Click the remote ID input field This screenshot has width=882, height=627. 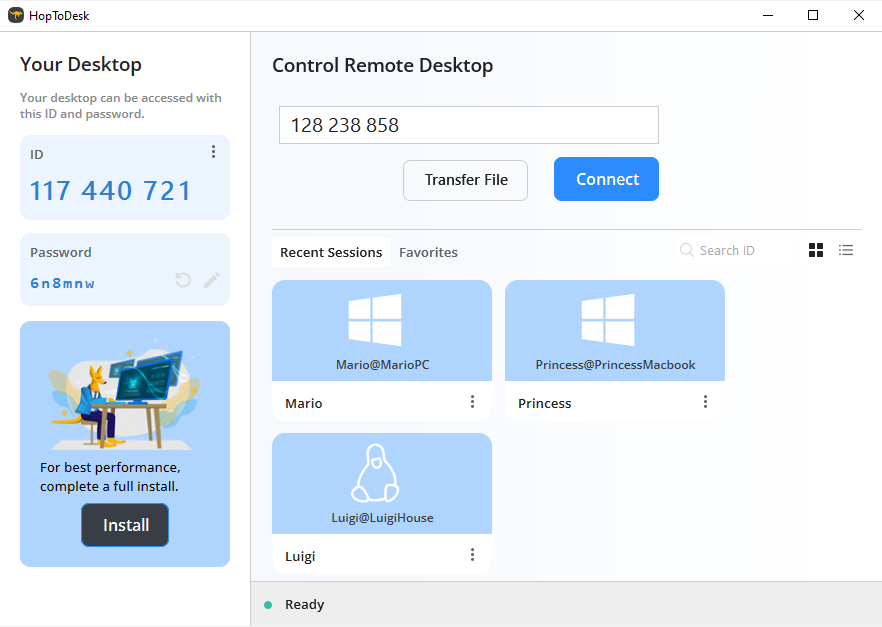[468, 125]
